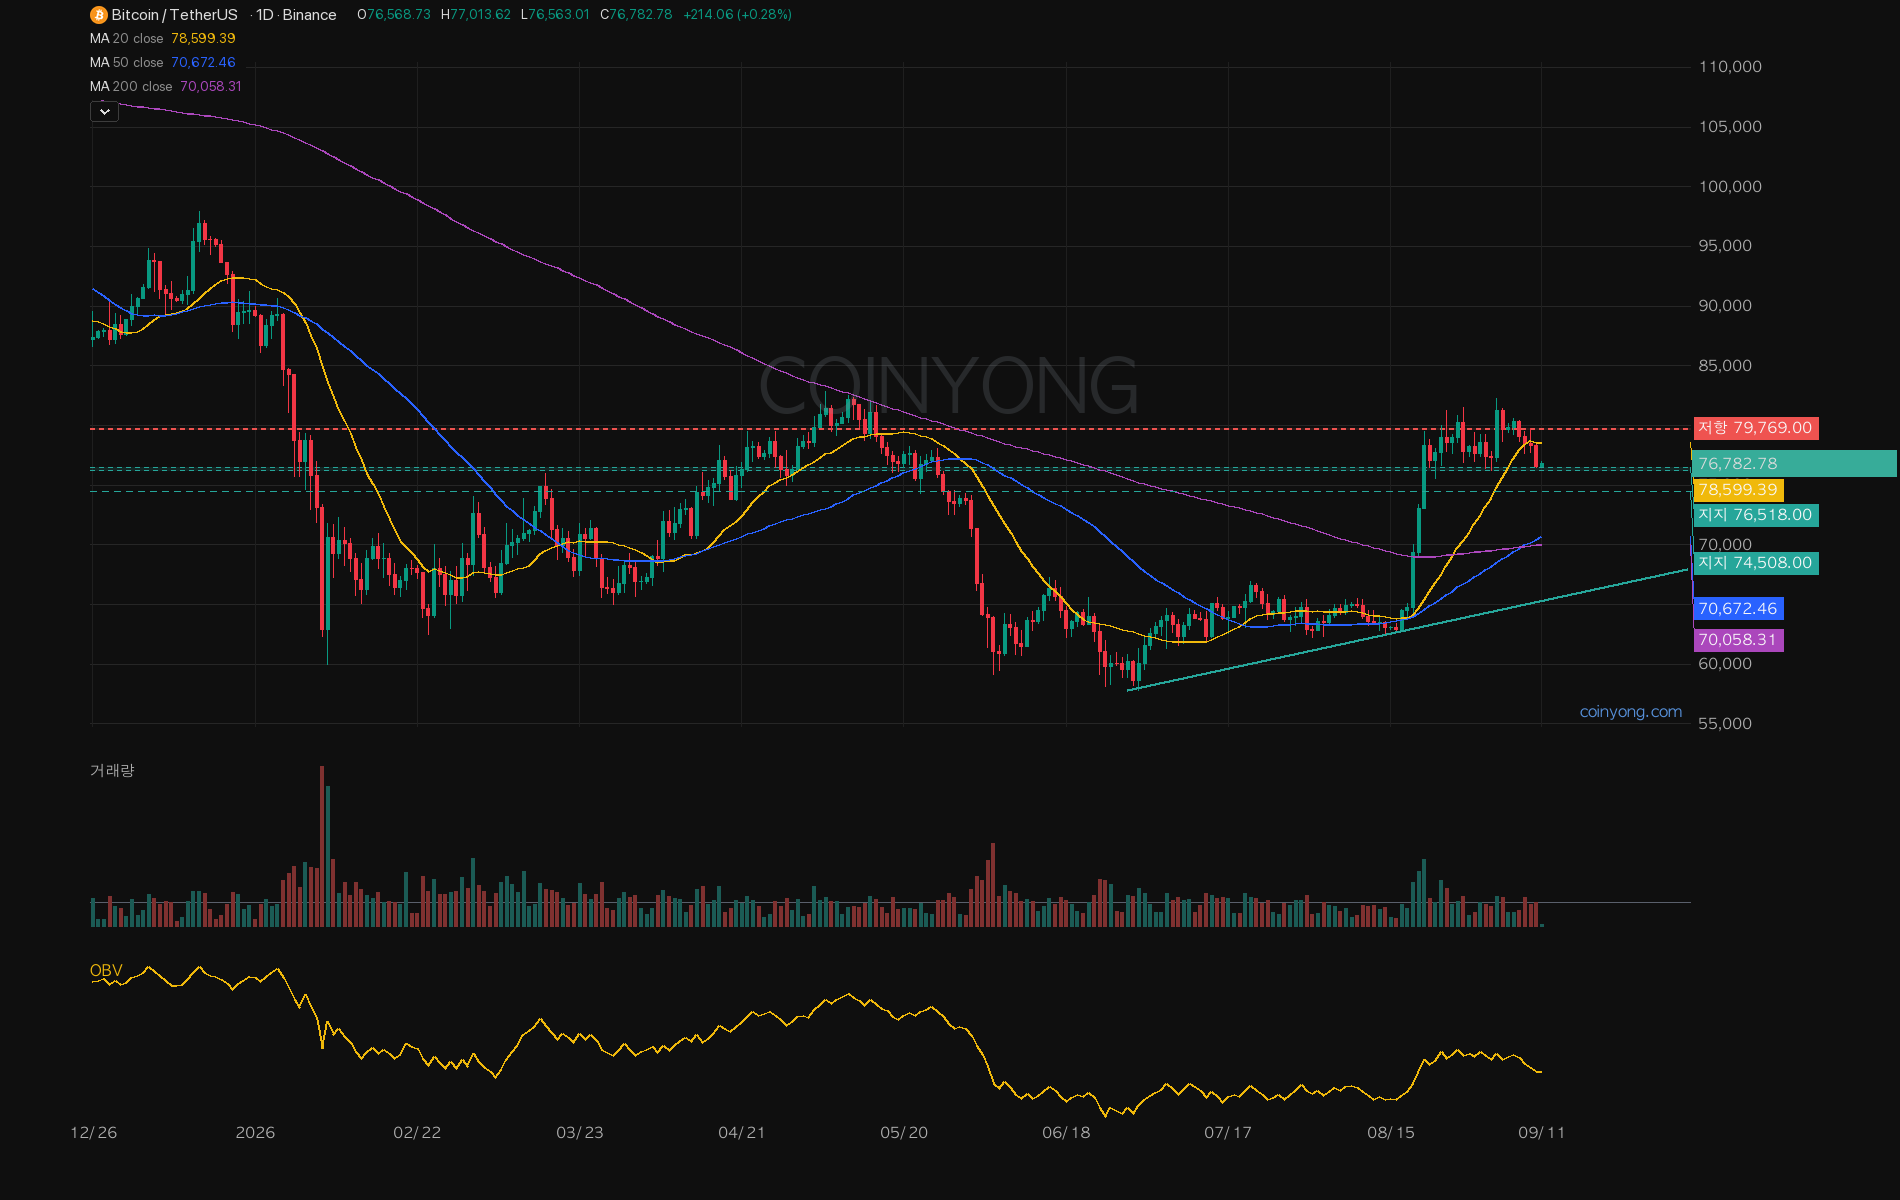Click the support 74,508.00 price label
Viewport: 1900px width, 1200px height.
point(1755,563)
